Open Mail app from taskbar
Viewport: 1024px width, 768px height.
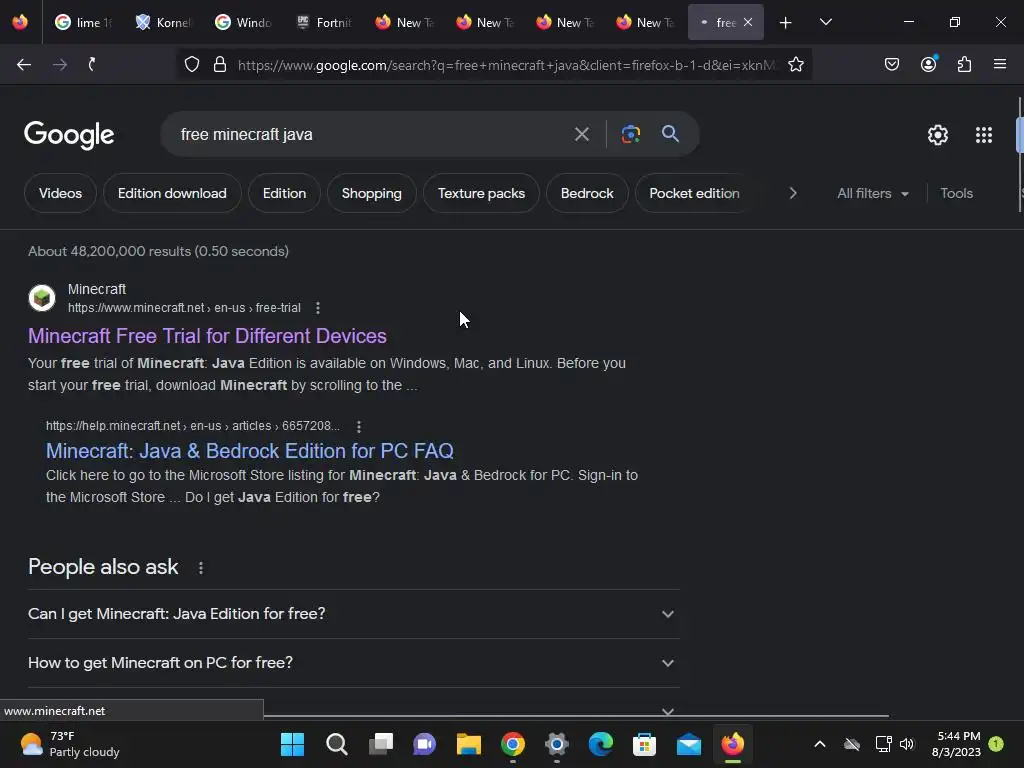(x=688, y=744)
